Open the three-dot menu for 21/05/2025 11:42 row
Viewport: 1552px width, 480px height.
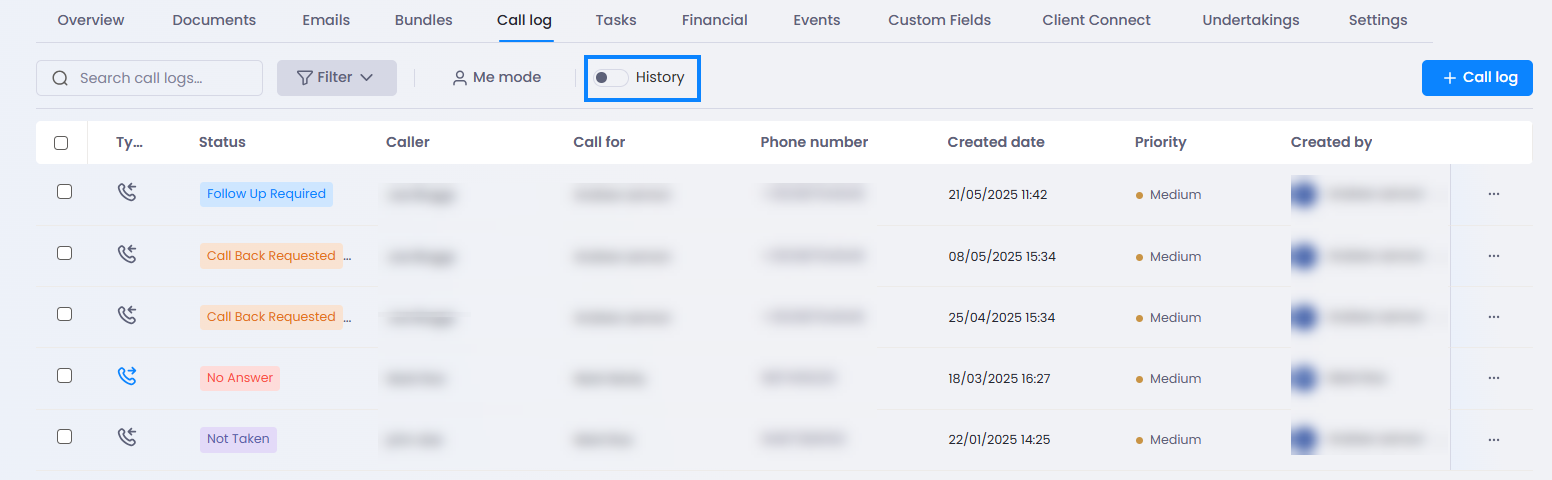coord(1494,194)
